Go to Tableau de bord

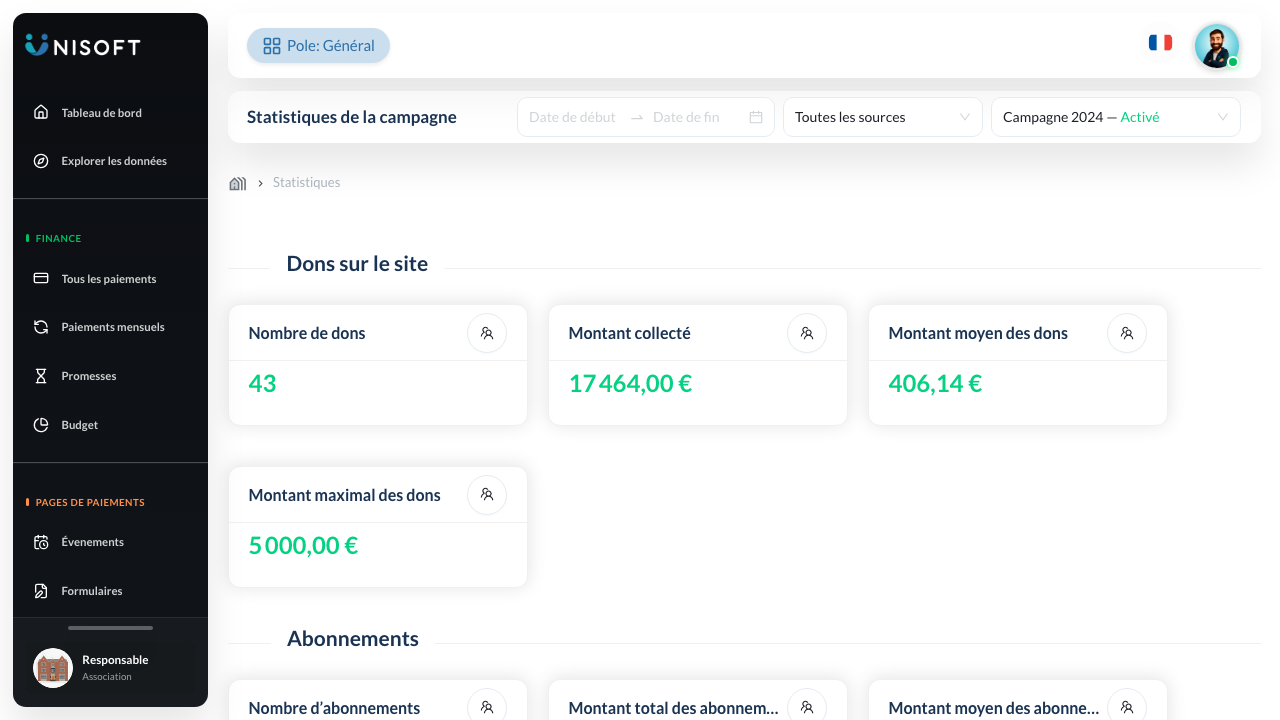point(101,113)
